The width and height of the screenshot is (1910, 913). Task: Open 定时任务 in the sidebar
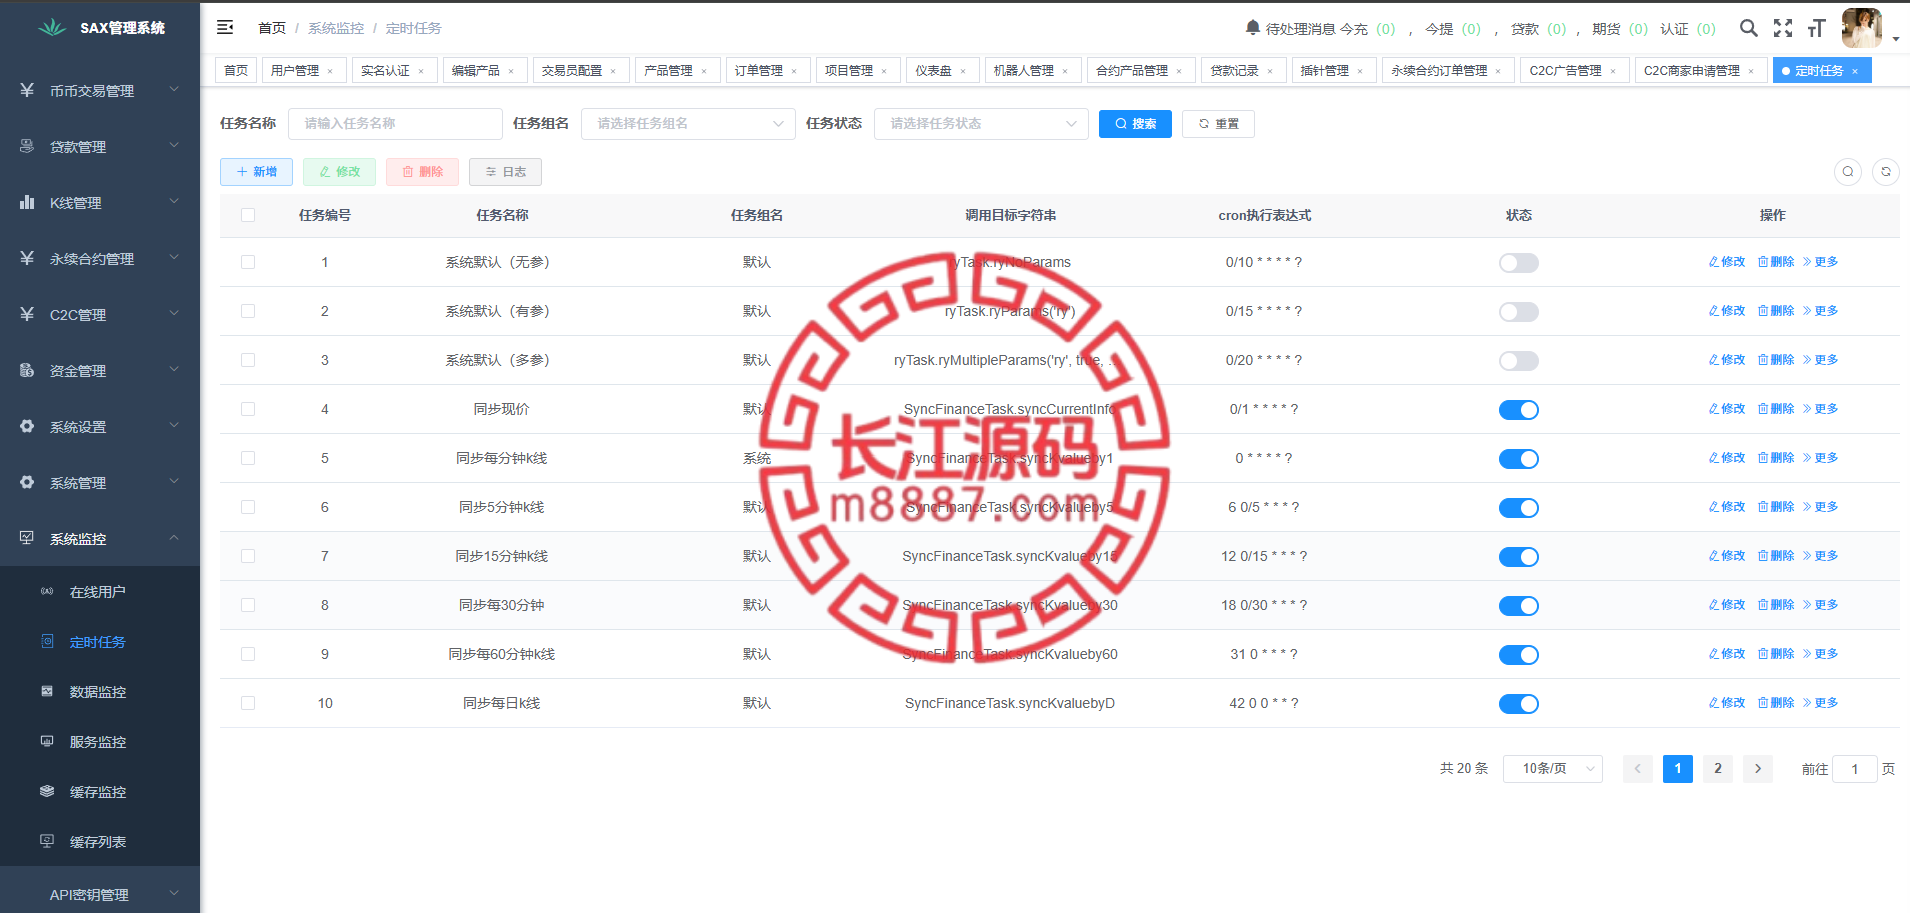[x=100, y=642]
